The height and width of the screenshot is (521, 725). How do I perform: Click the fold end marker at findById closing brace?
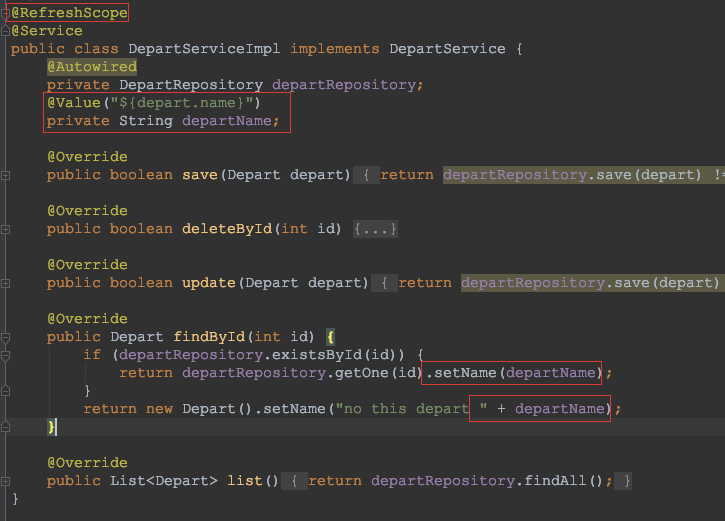tap(6, 427)
